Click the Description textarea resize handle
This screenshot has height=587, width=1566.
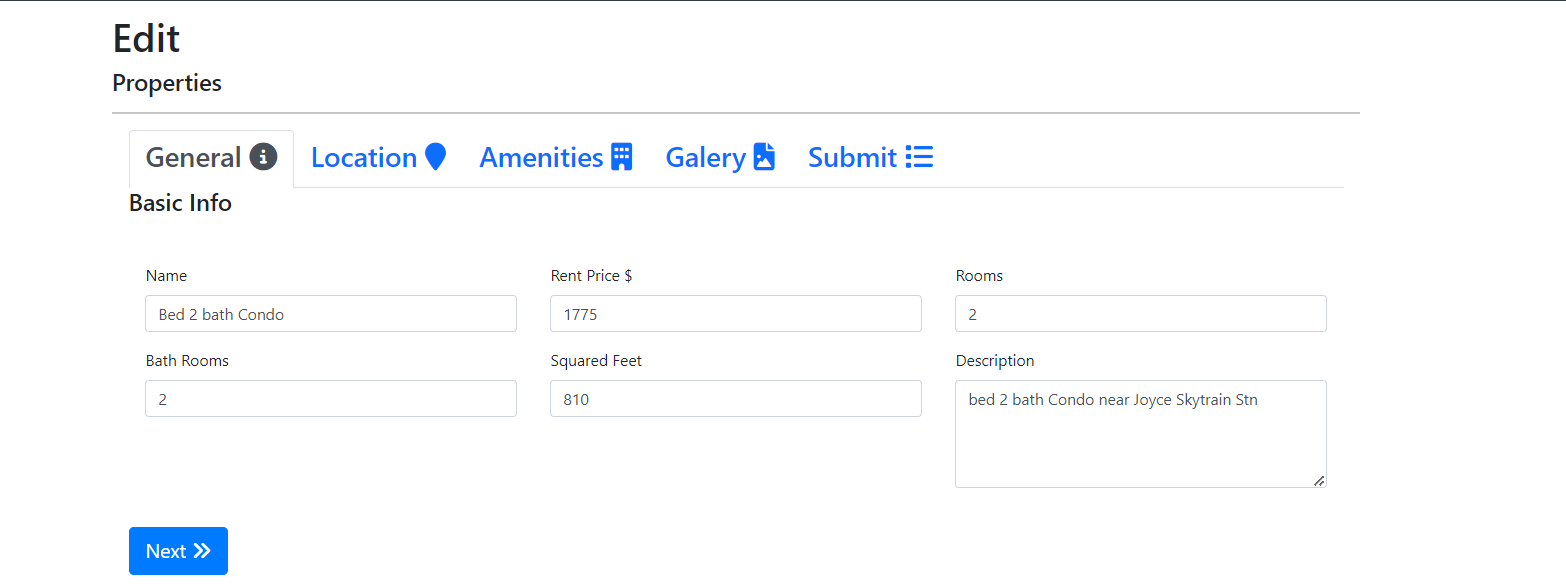coord(1319,481)
